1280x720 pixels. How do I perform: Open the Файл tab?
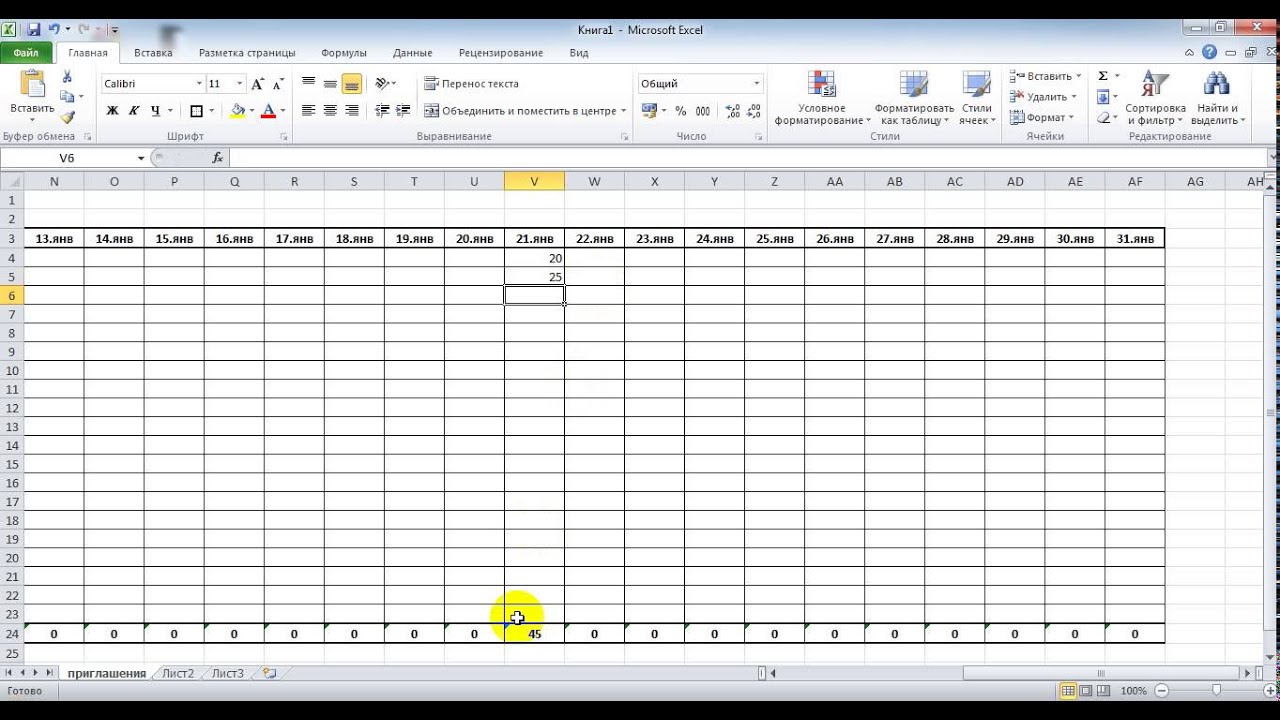tap(27, 52)
